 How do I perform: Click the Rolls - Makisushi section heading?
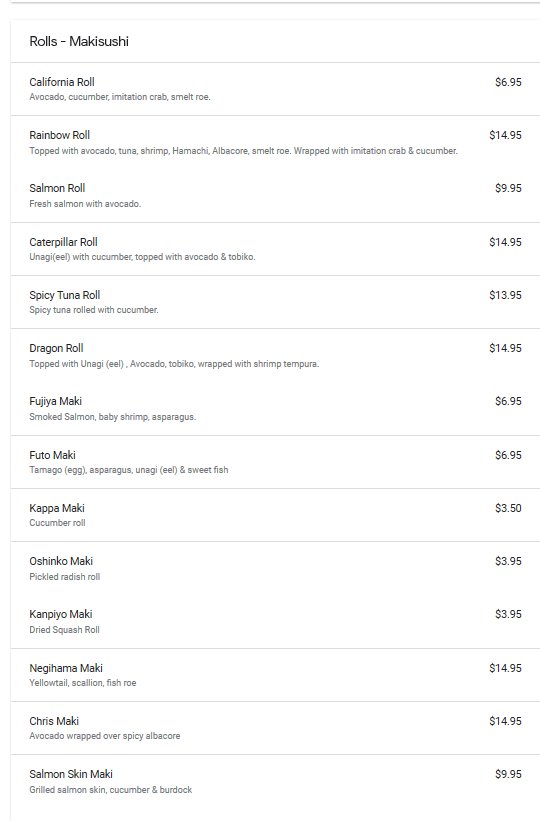[x=79, y=41]
